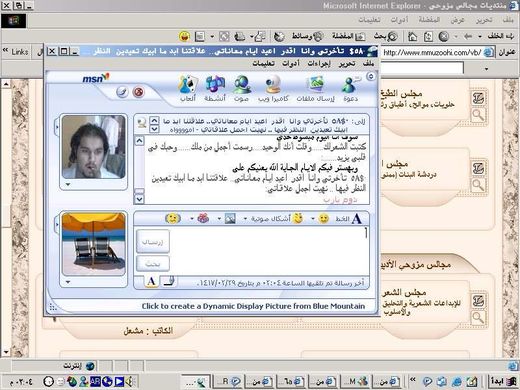Open games (ألعاب) icon

[188, 89]
